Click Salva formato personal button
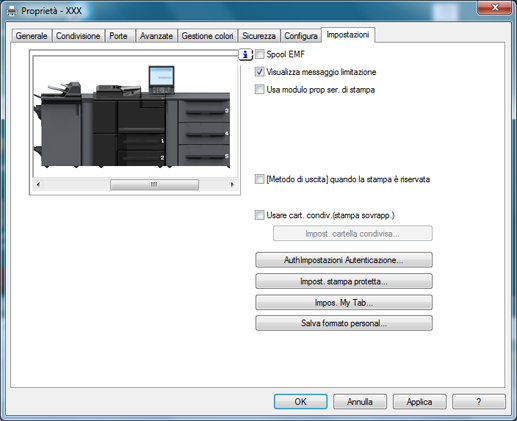The width and height of the screenshot is (517, 421). point(344,323)
